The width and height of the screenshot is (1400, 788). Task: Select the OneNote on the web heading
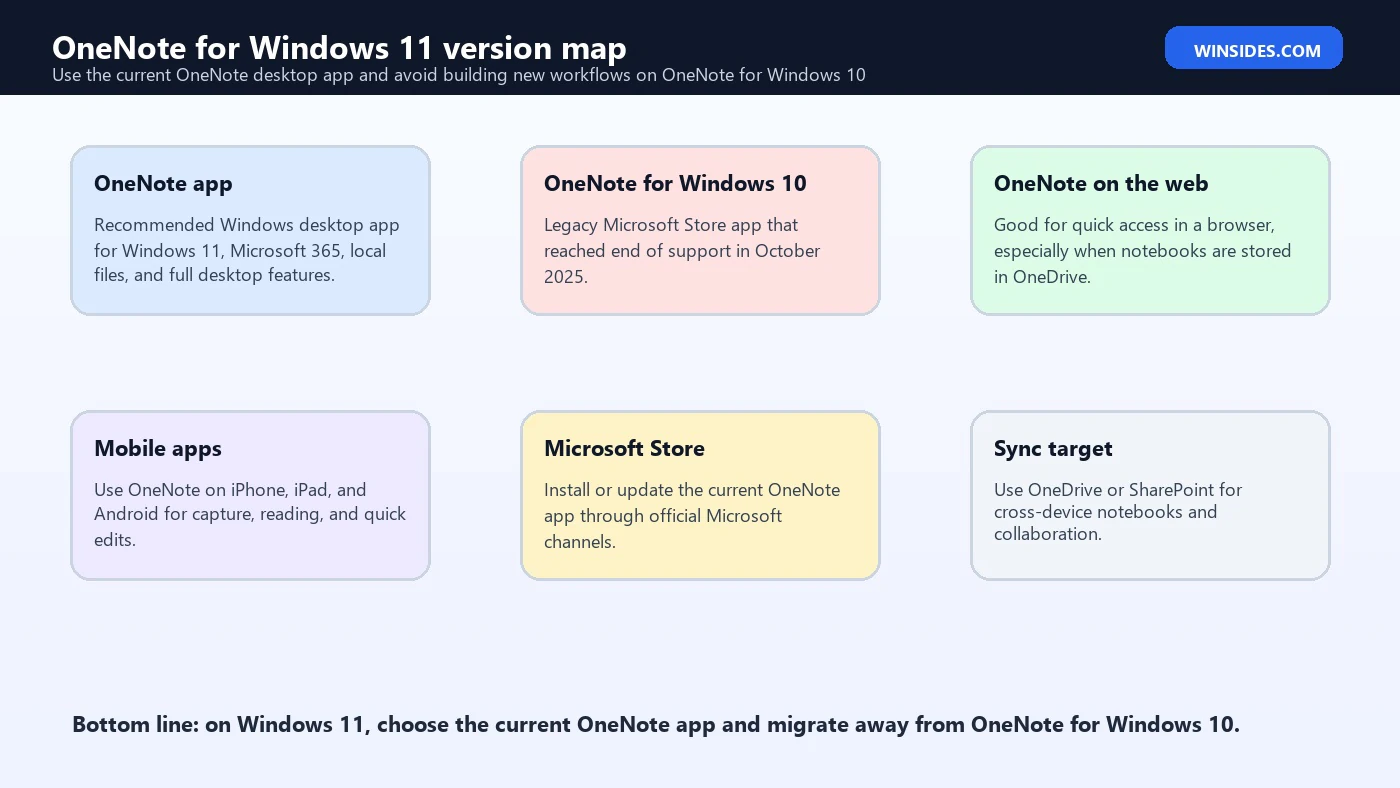[x=1101, y=183]
